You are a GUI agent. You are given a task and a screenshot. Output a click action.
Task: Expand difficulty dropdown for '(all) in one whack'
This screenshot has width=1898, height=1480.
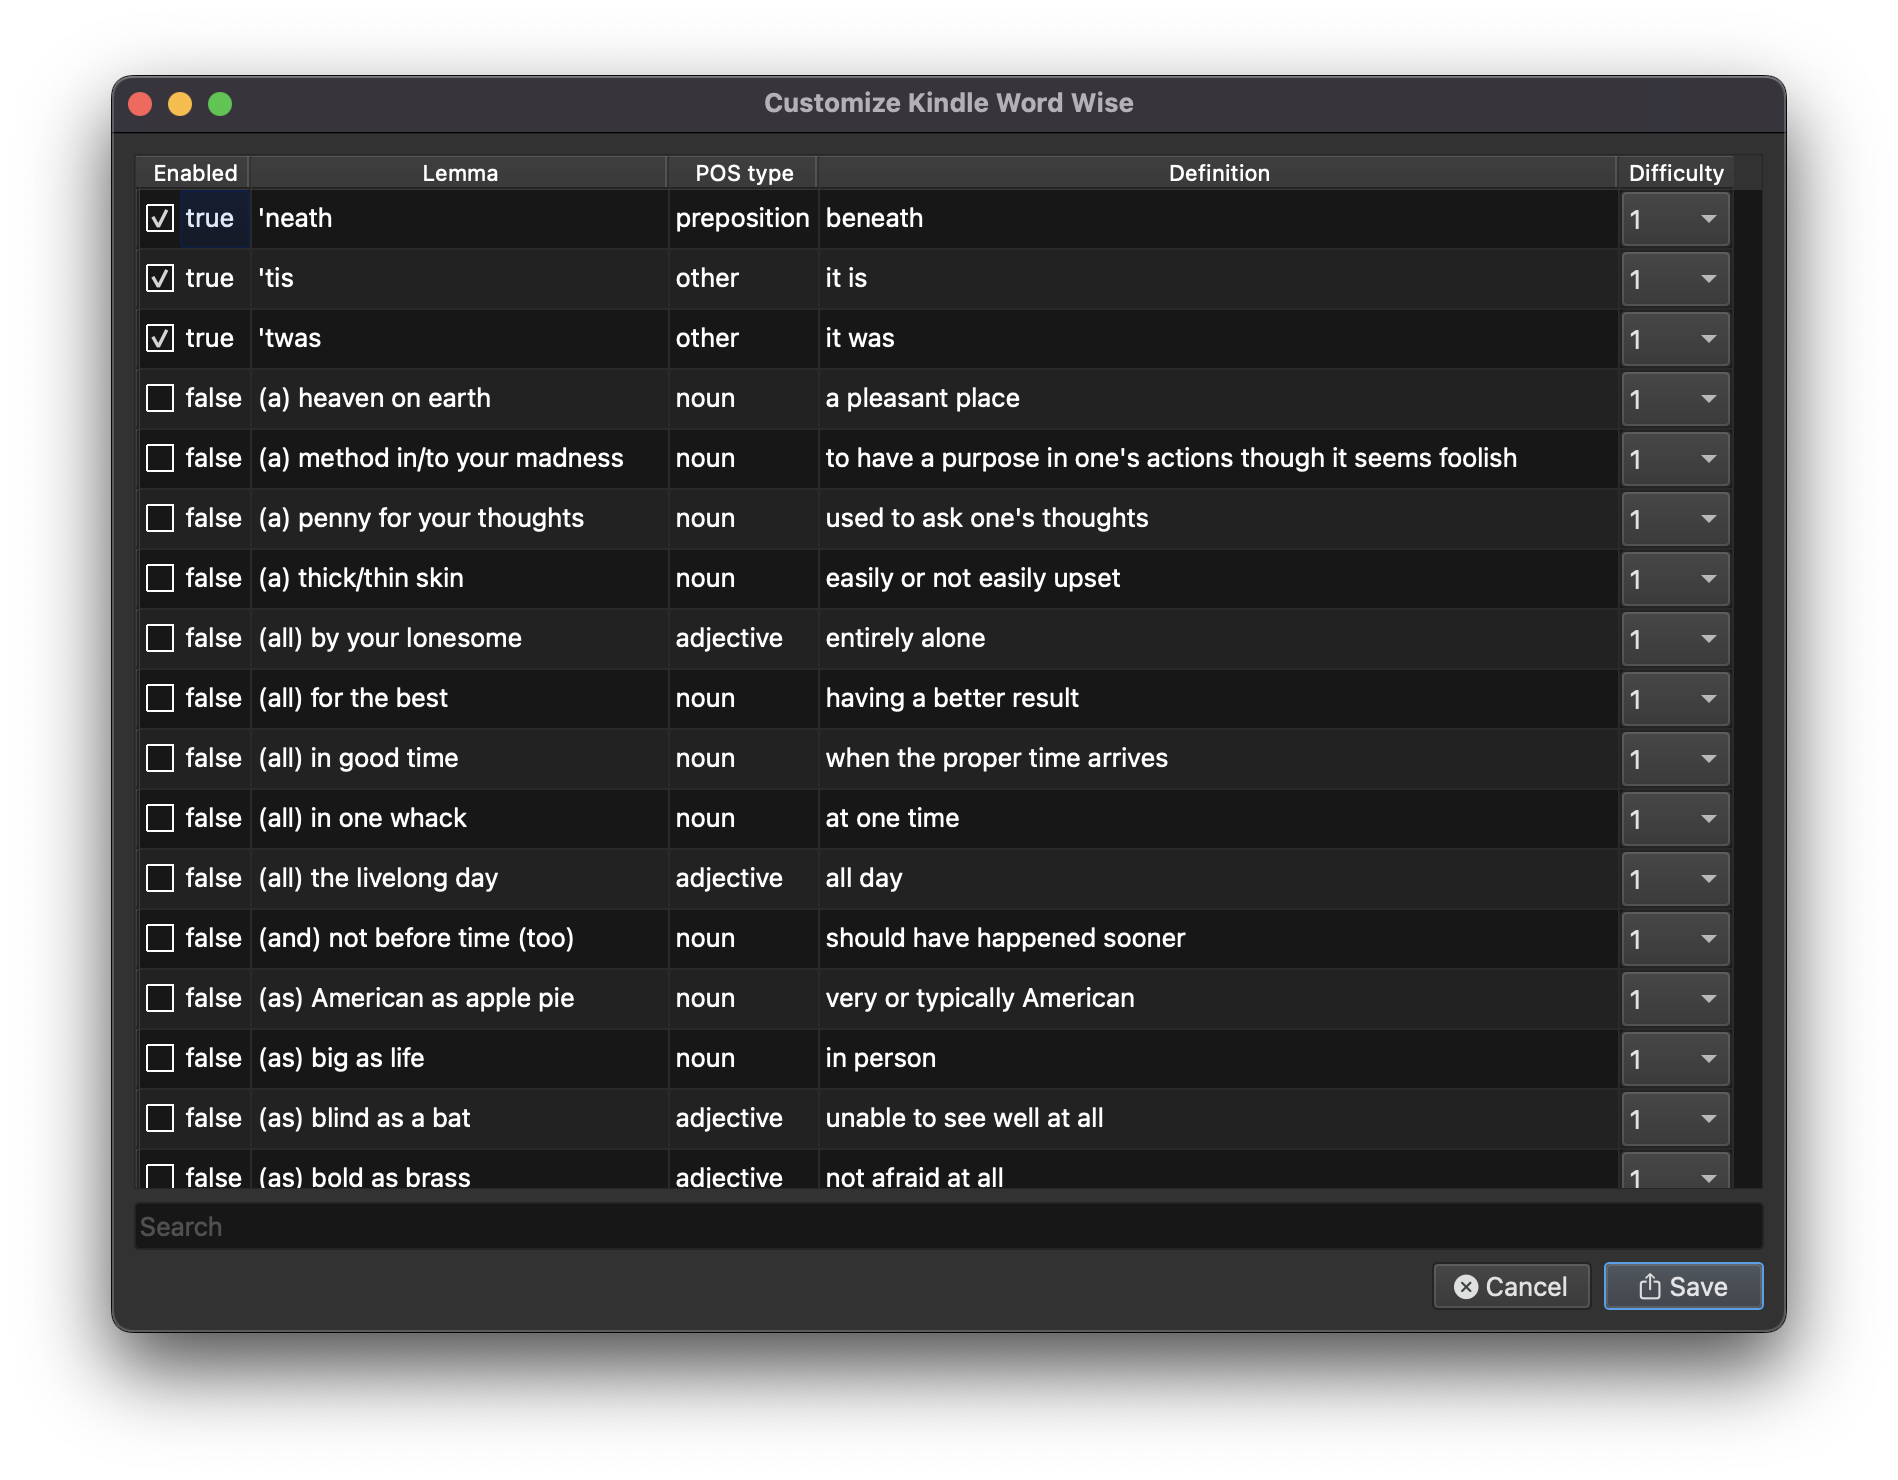click(x=1675, y=819)
